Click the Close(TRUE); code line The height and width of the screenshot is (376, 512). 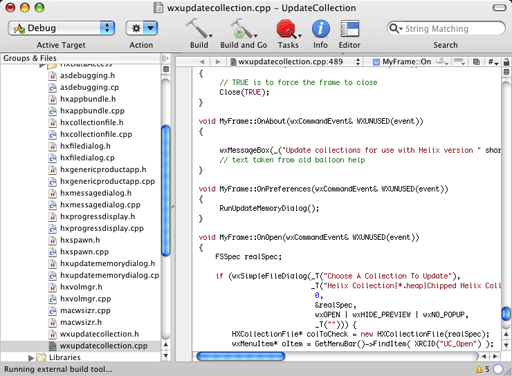(x=244, y=92)
